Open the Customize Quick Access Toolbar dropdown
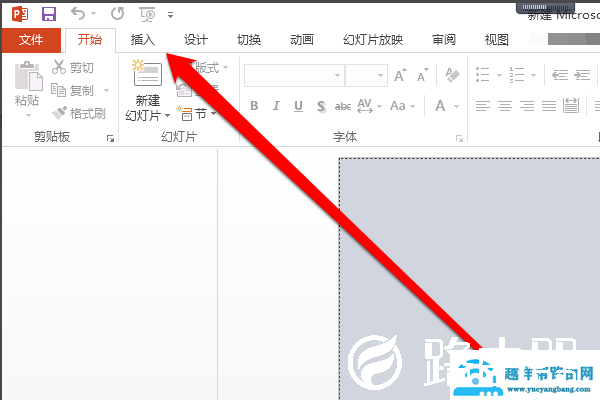The height and width of the screenshot is (400, 600). pyautogui.click(x=170, y=15)
